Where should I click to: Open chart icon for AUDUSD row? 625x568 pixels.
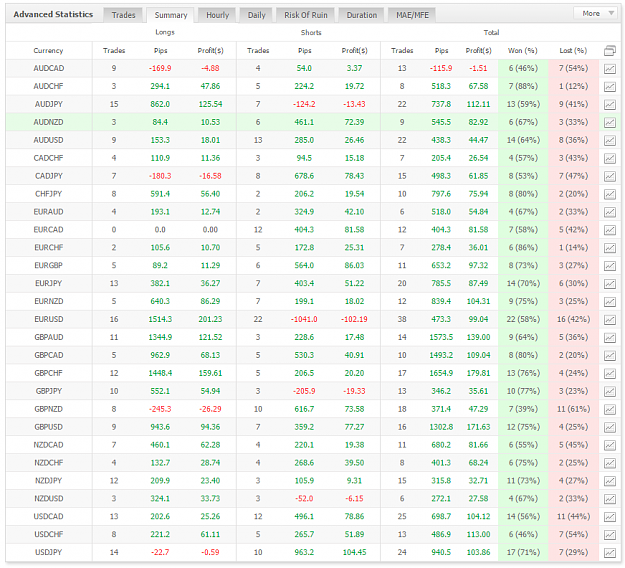pos(609,140)
